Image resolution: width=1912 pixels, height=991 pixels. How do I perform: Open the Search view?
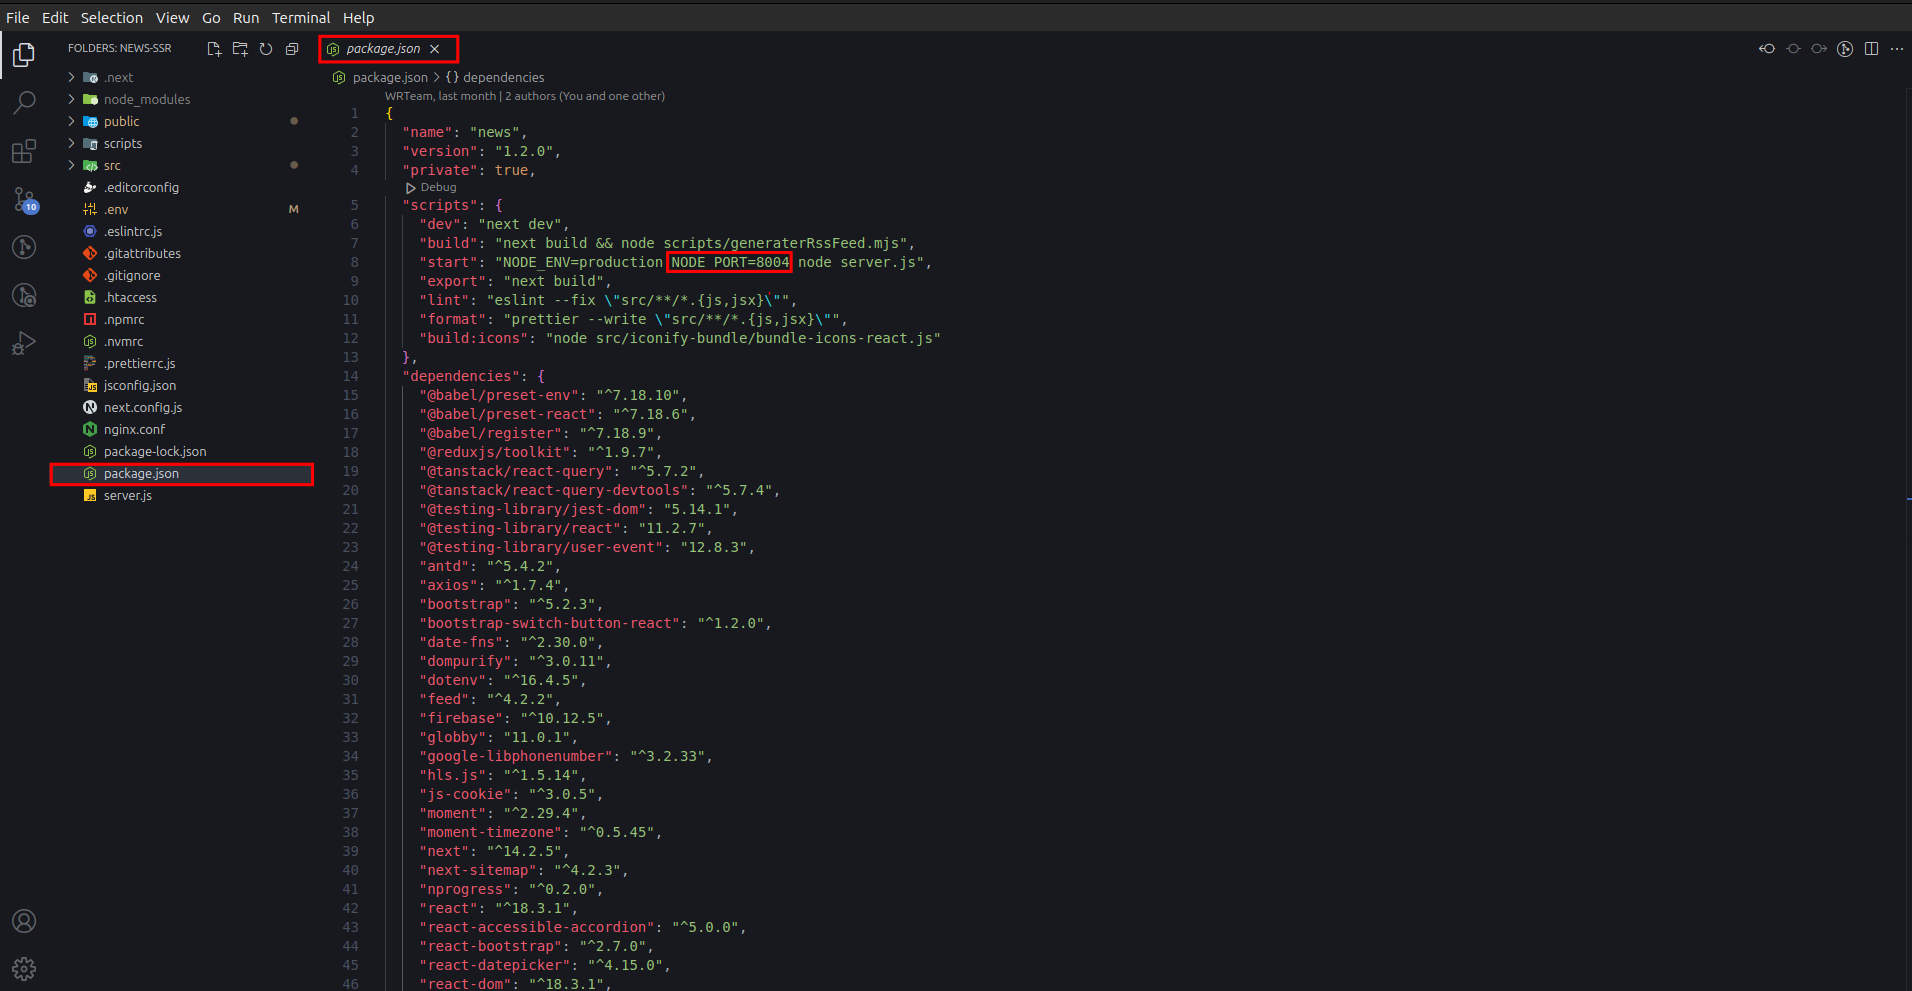coord(24,102)
